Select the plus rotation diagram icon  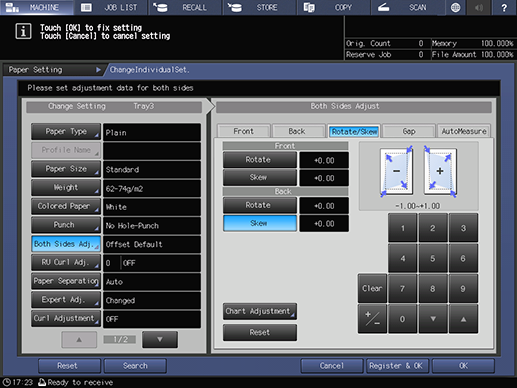(440, 172)
